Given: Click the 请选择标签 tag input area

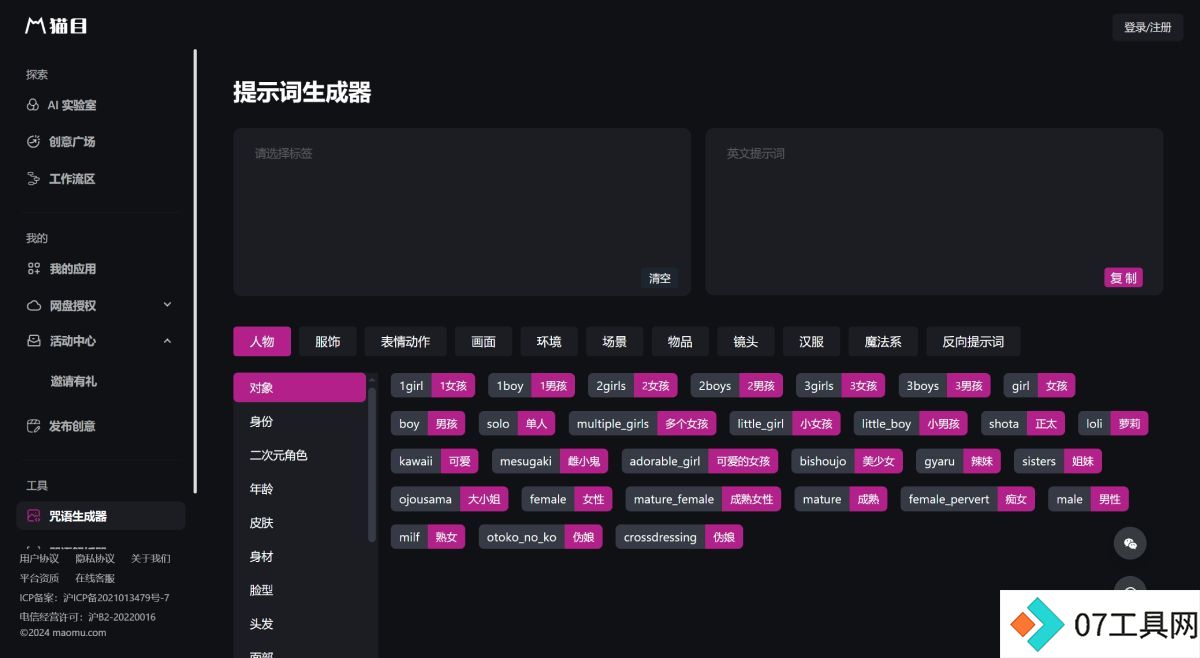Looking at the screenshot, I should tap(462, 211).
